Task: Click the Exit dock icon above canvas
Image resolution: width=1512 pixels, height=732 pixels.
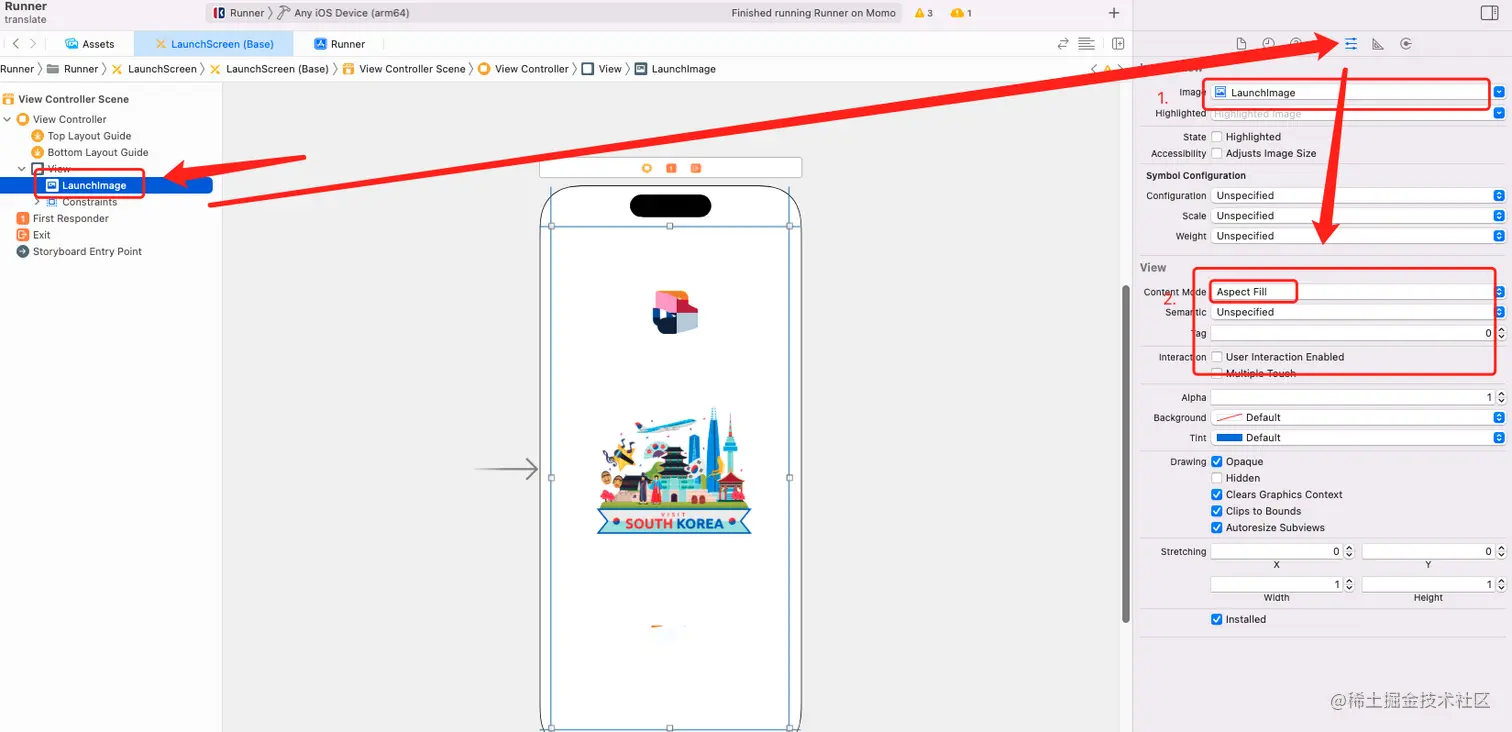Action: click(x=696, y=168)
